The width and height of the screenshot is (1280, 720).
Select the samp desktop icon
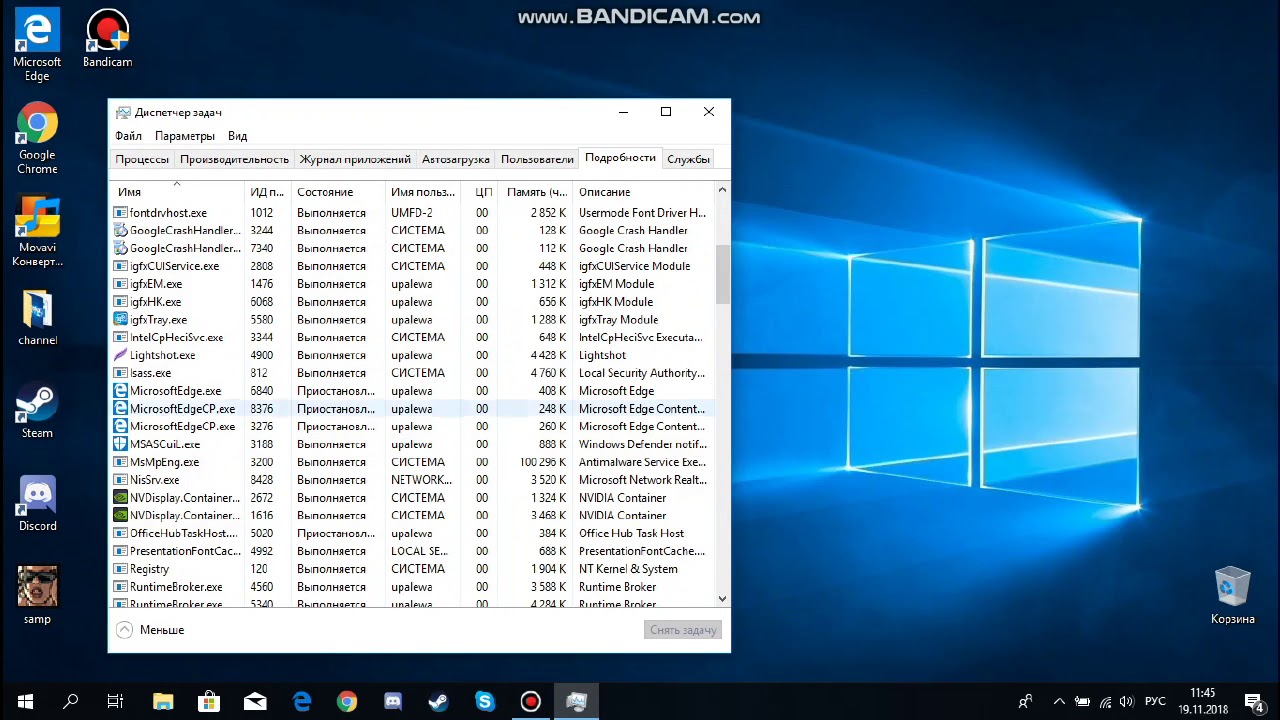(x=37, y=596)
